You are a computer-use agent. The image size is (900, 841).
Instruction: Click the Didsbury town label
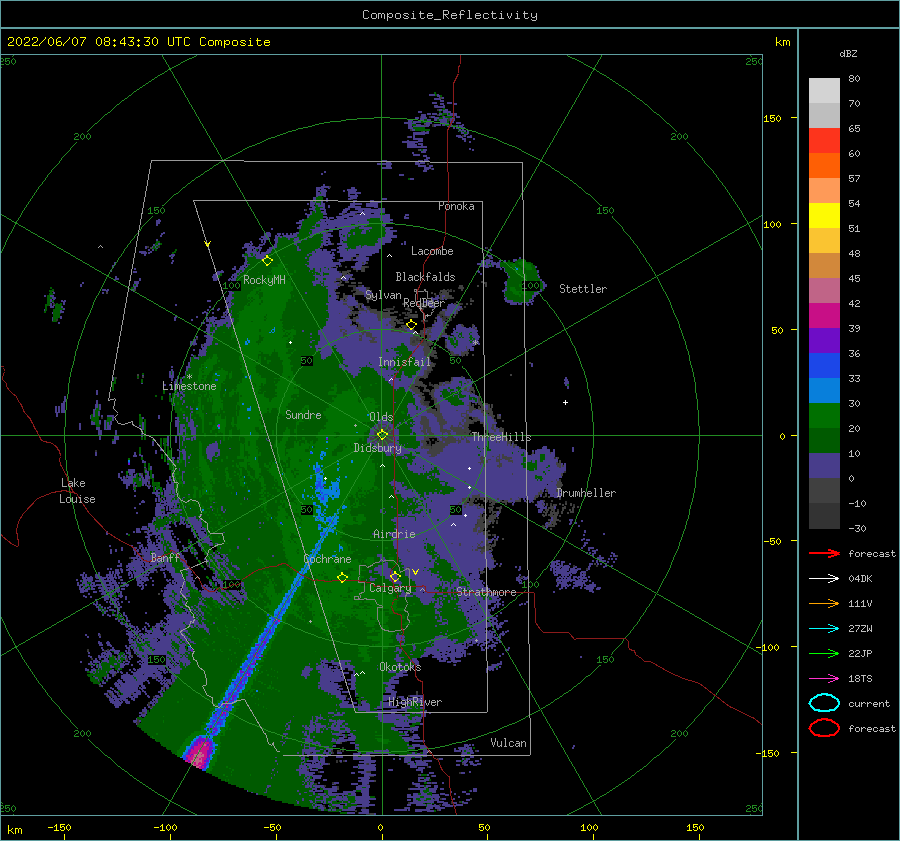click(377, 448)
